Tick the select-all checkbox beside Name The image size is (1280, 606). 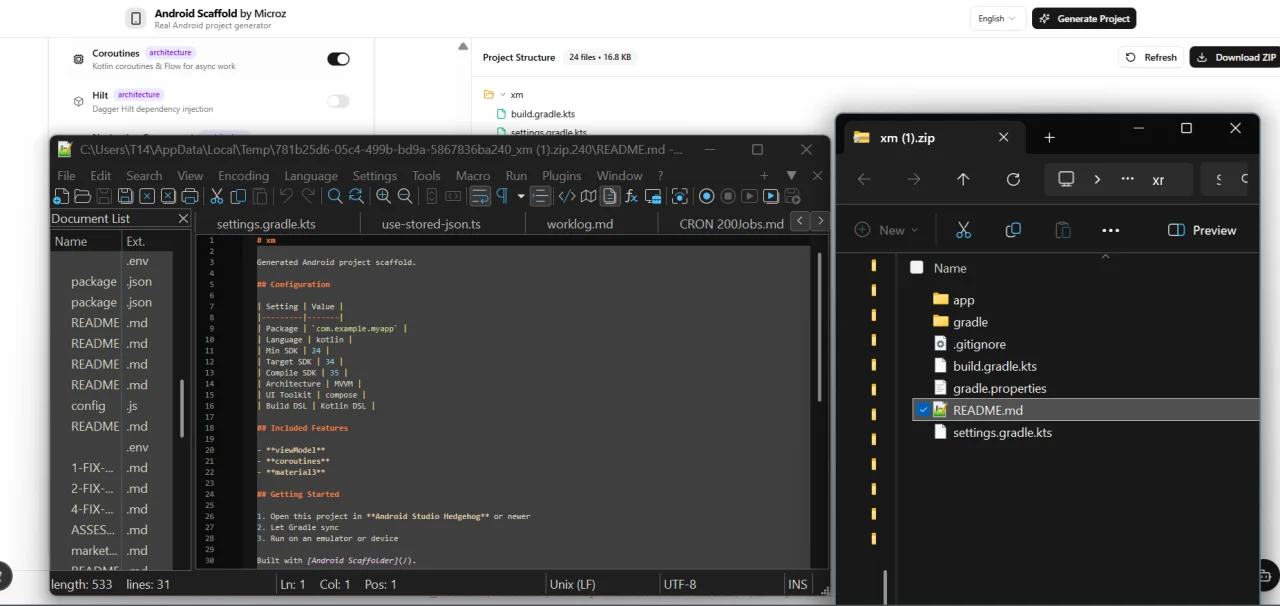tap(917, 267)
